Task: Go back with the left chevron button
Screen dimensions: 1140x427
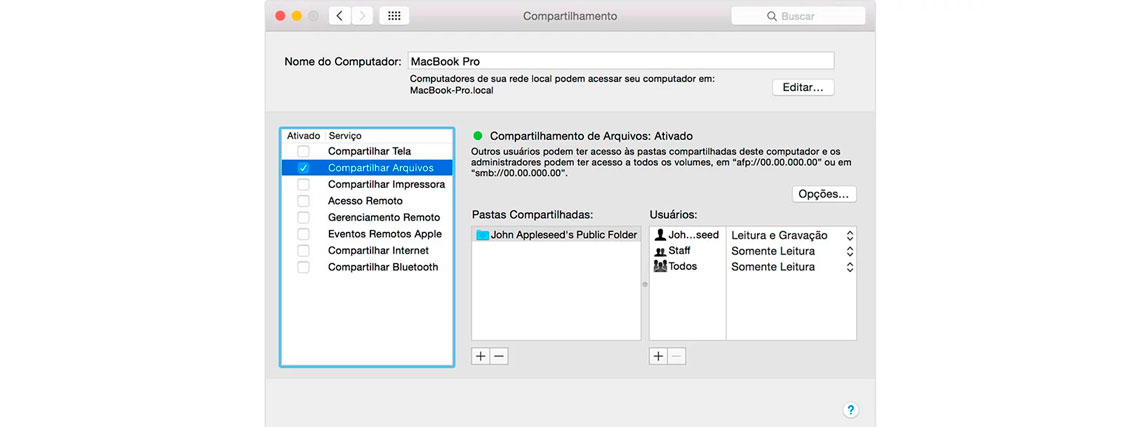Action: tap(340, 15)
